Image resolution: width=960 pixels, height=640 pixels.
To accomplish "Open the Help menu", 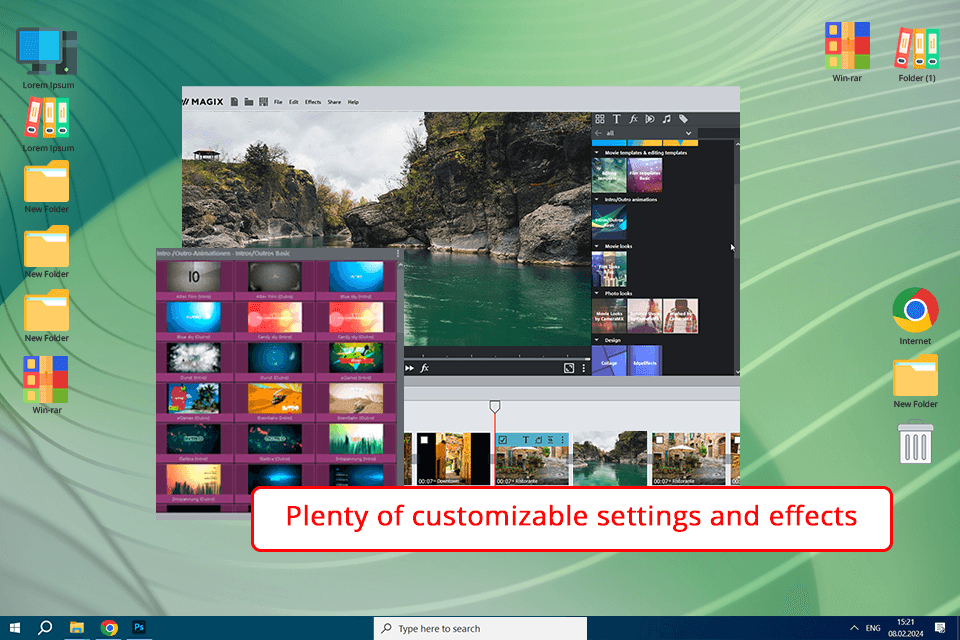I will [x=353, y=102].
